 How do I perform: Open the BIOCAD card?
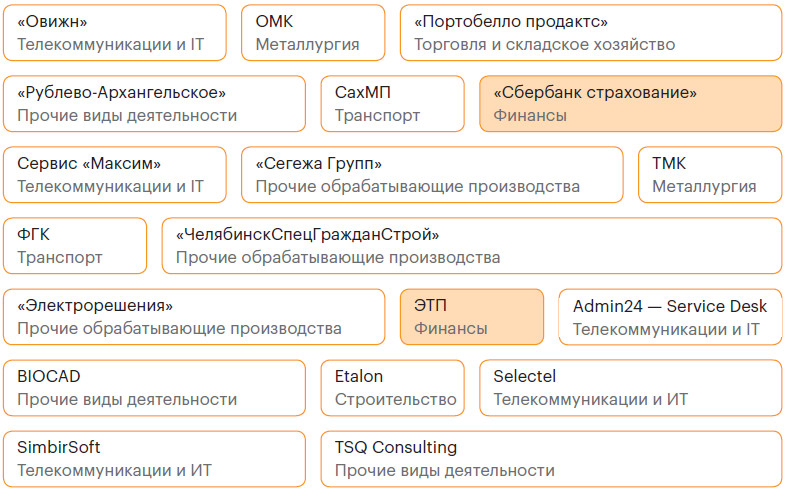[x=154, y=388]
